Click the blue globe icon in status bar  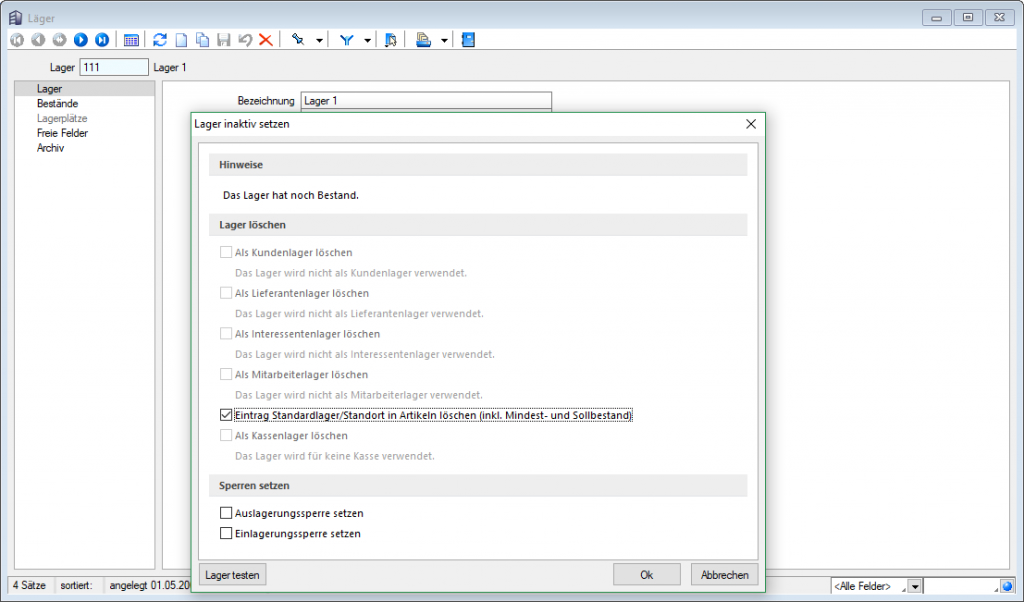[x=1007, y=586]
